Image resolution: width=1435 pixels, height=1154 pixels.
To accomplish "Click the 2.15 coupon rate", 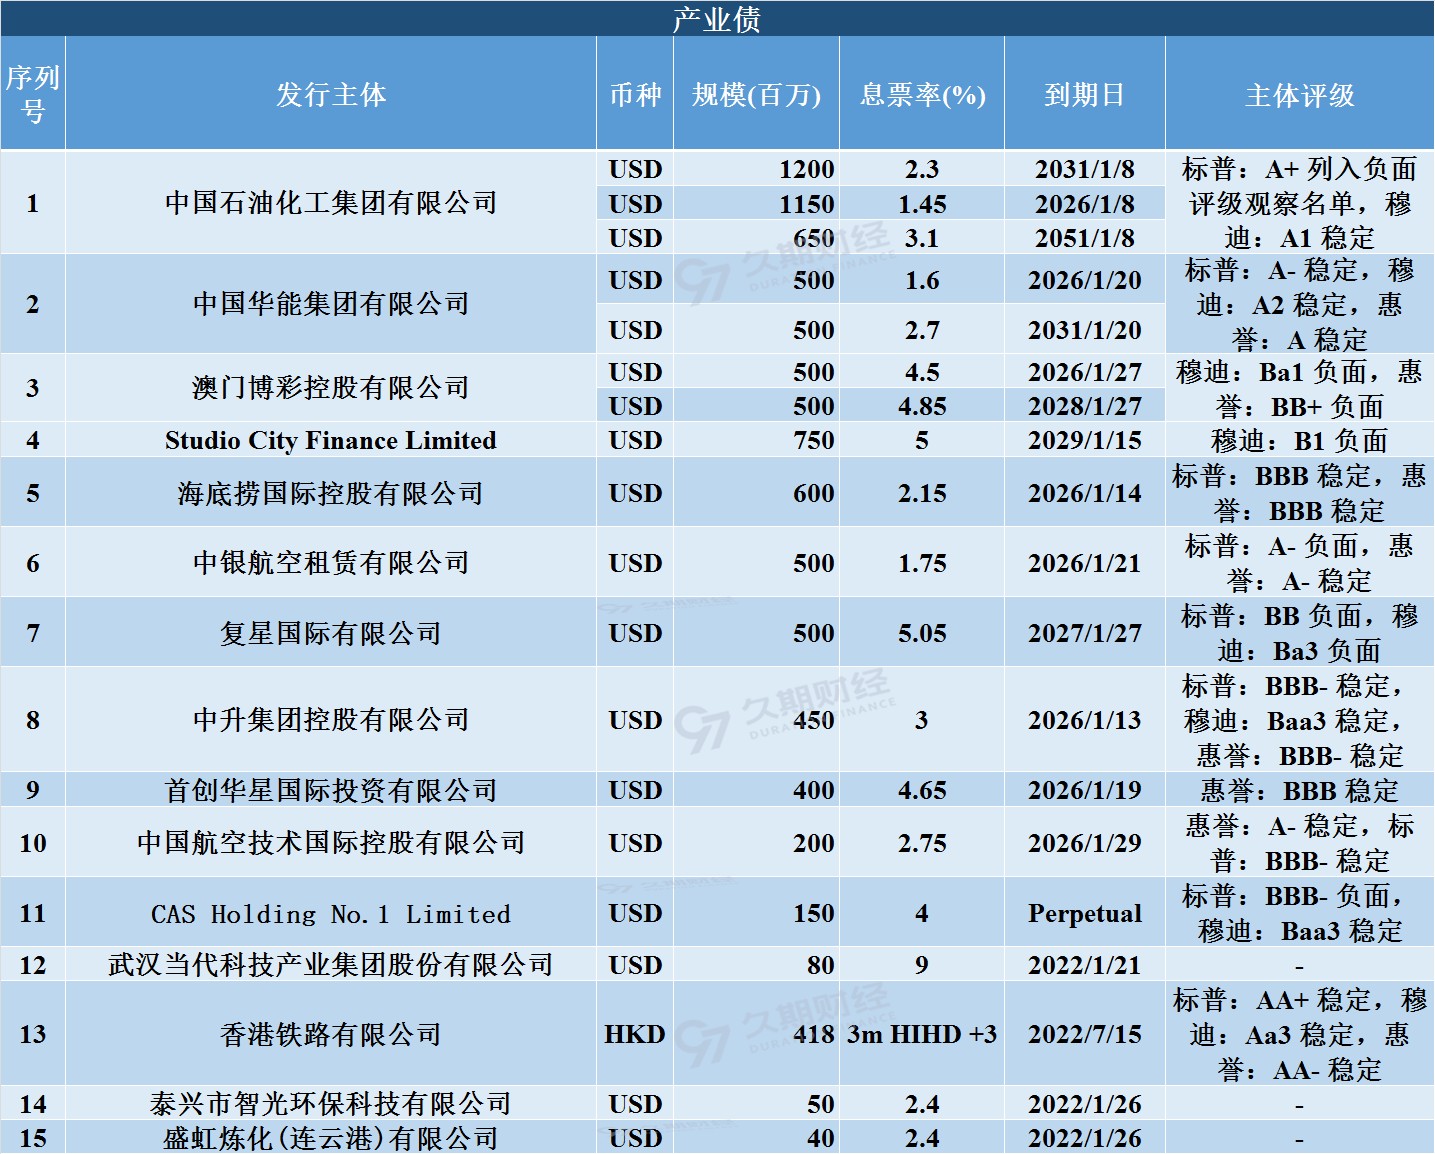I will coord(922,493).
